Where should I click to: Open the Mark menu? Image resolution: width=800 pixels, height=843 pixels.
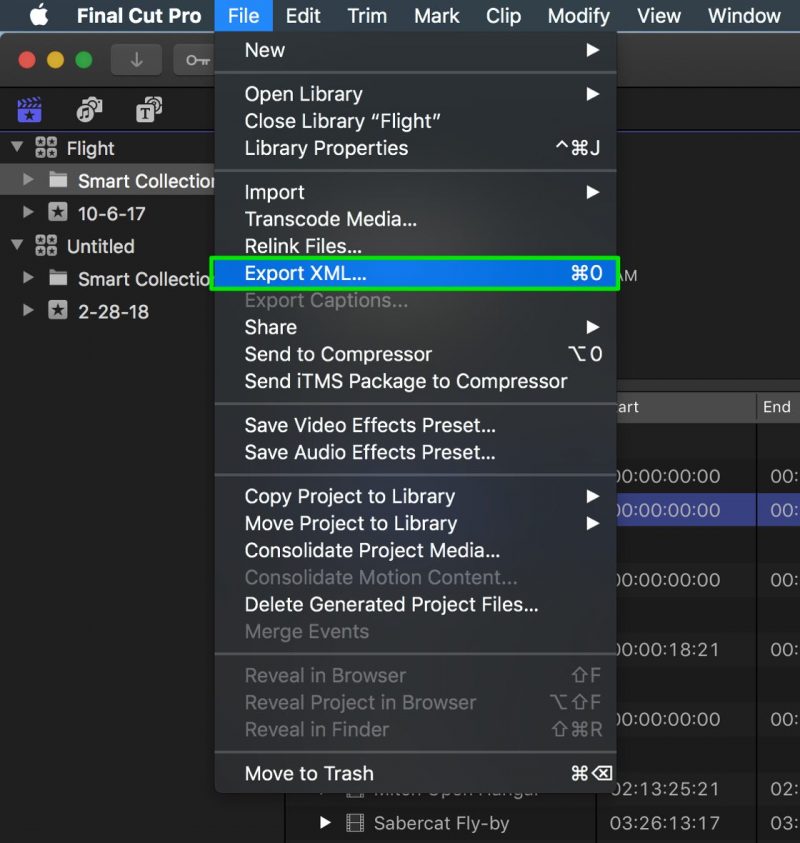[x=437, y=16]
